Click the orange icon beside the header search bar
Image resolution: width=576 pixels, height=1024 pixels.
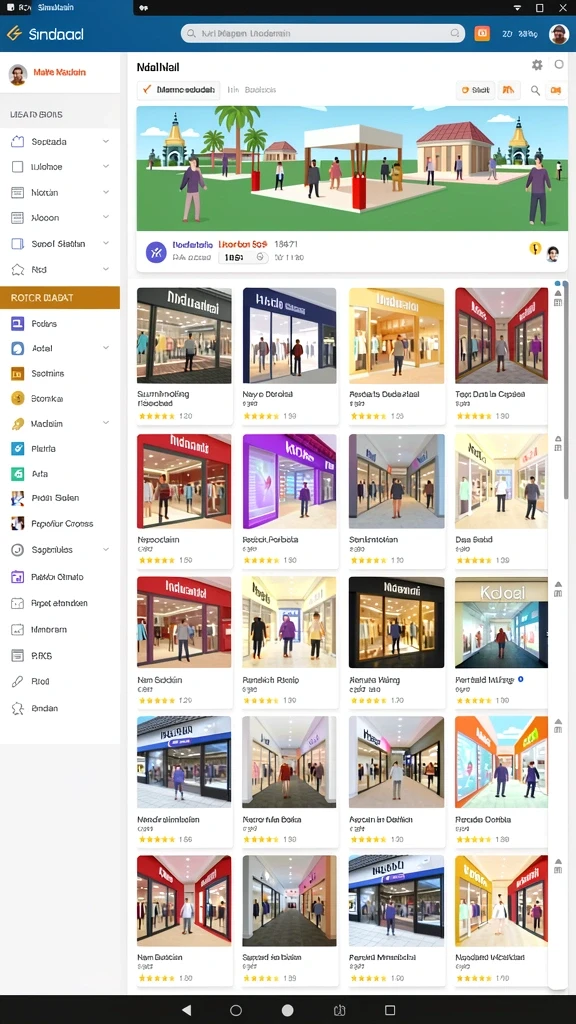482,33
